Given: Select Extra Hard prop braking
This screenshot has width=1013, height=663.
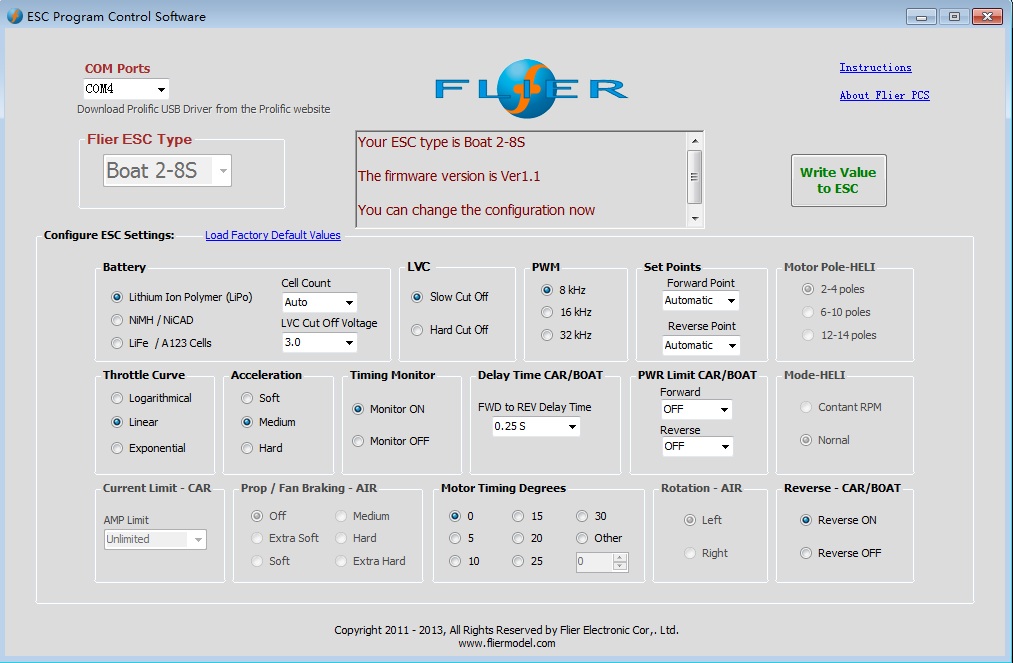Looking at the screenshot, I should [x=371, y=561].
